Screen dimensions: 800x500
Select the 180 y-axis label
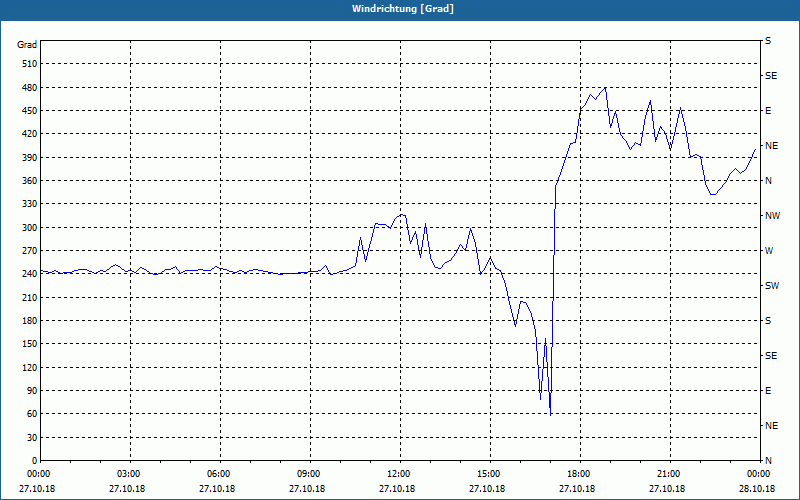(30, 320)
